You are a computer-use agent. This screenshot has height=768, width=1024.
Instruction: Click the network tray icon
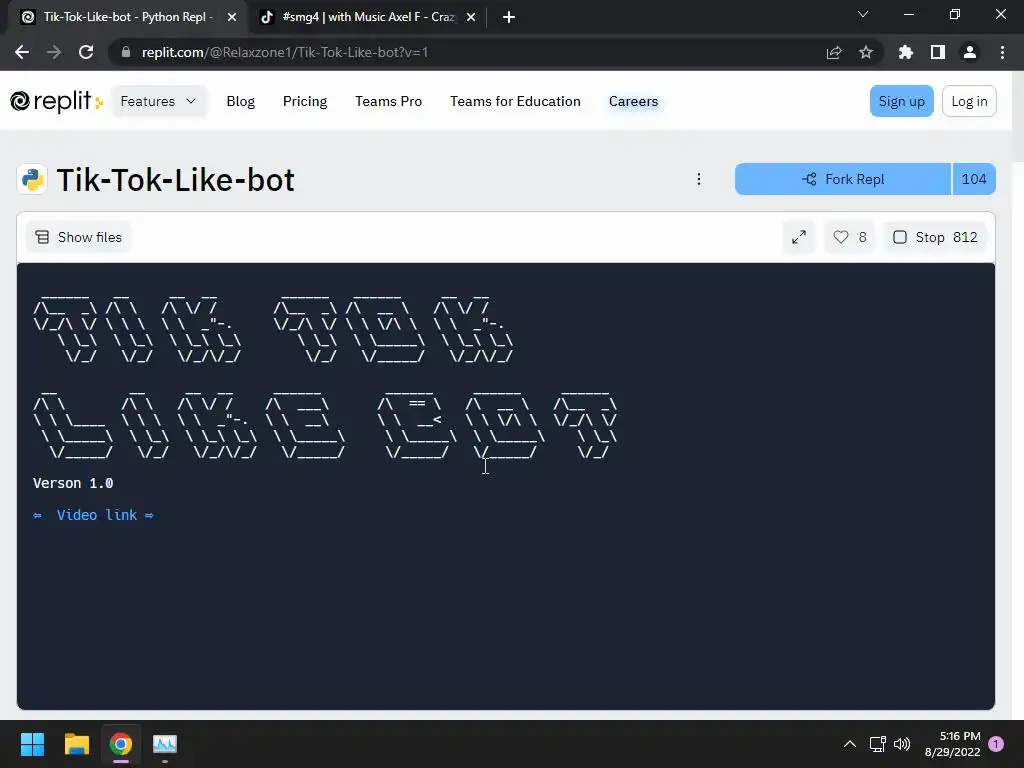(x=877, y=744)
